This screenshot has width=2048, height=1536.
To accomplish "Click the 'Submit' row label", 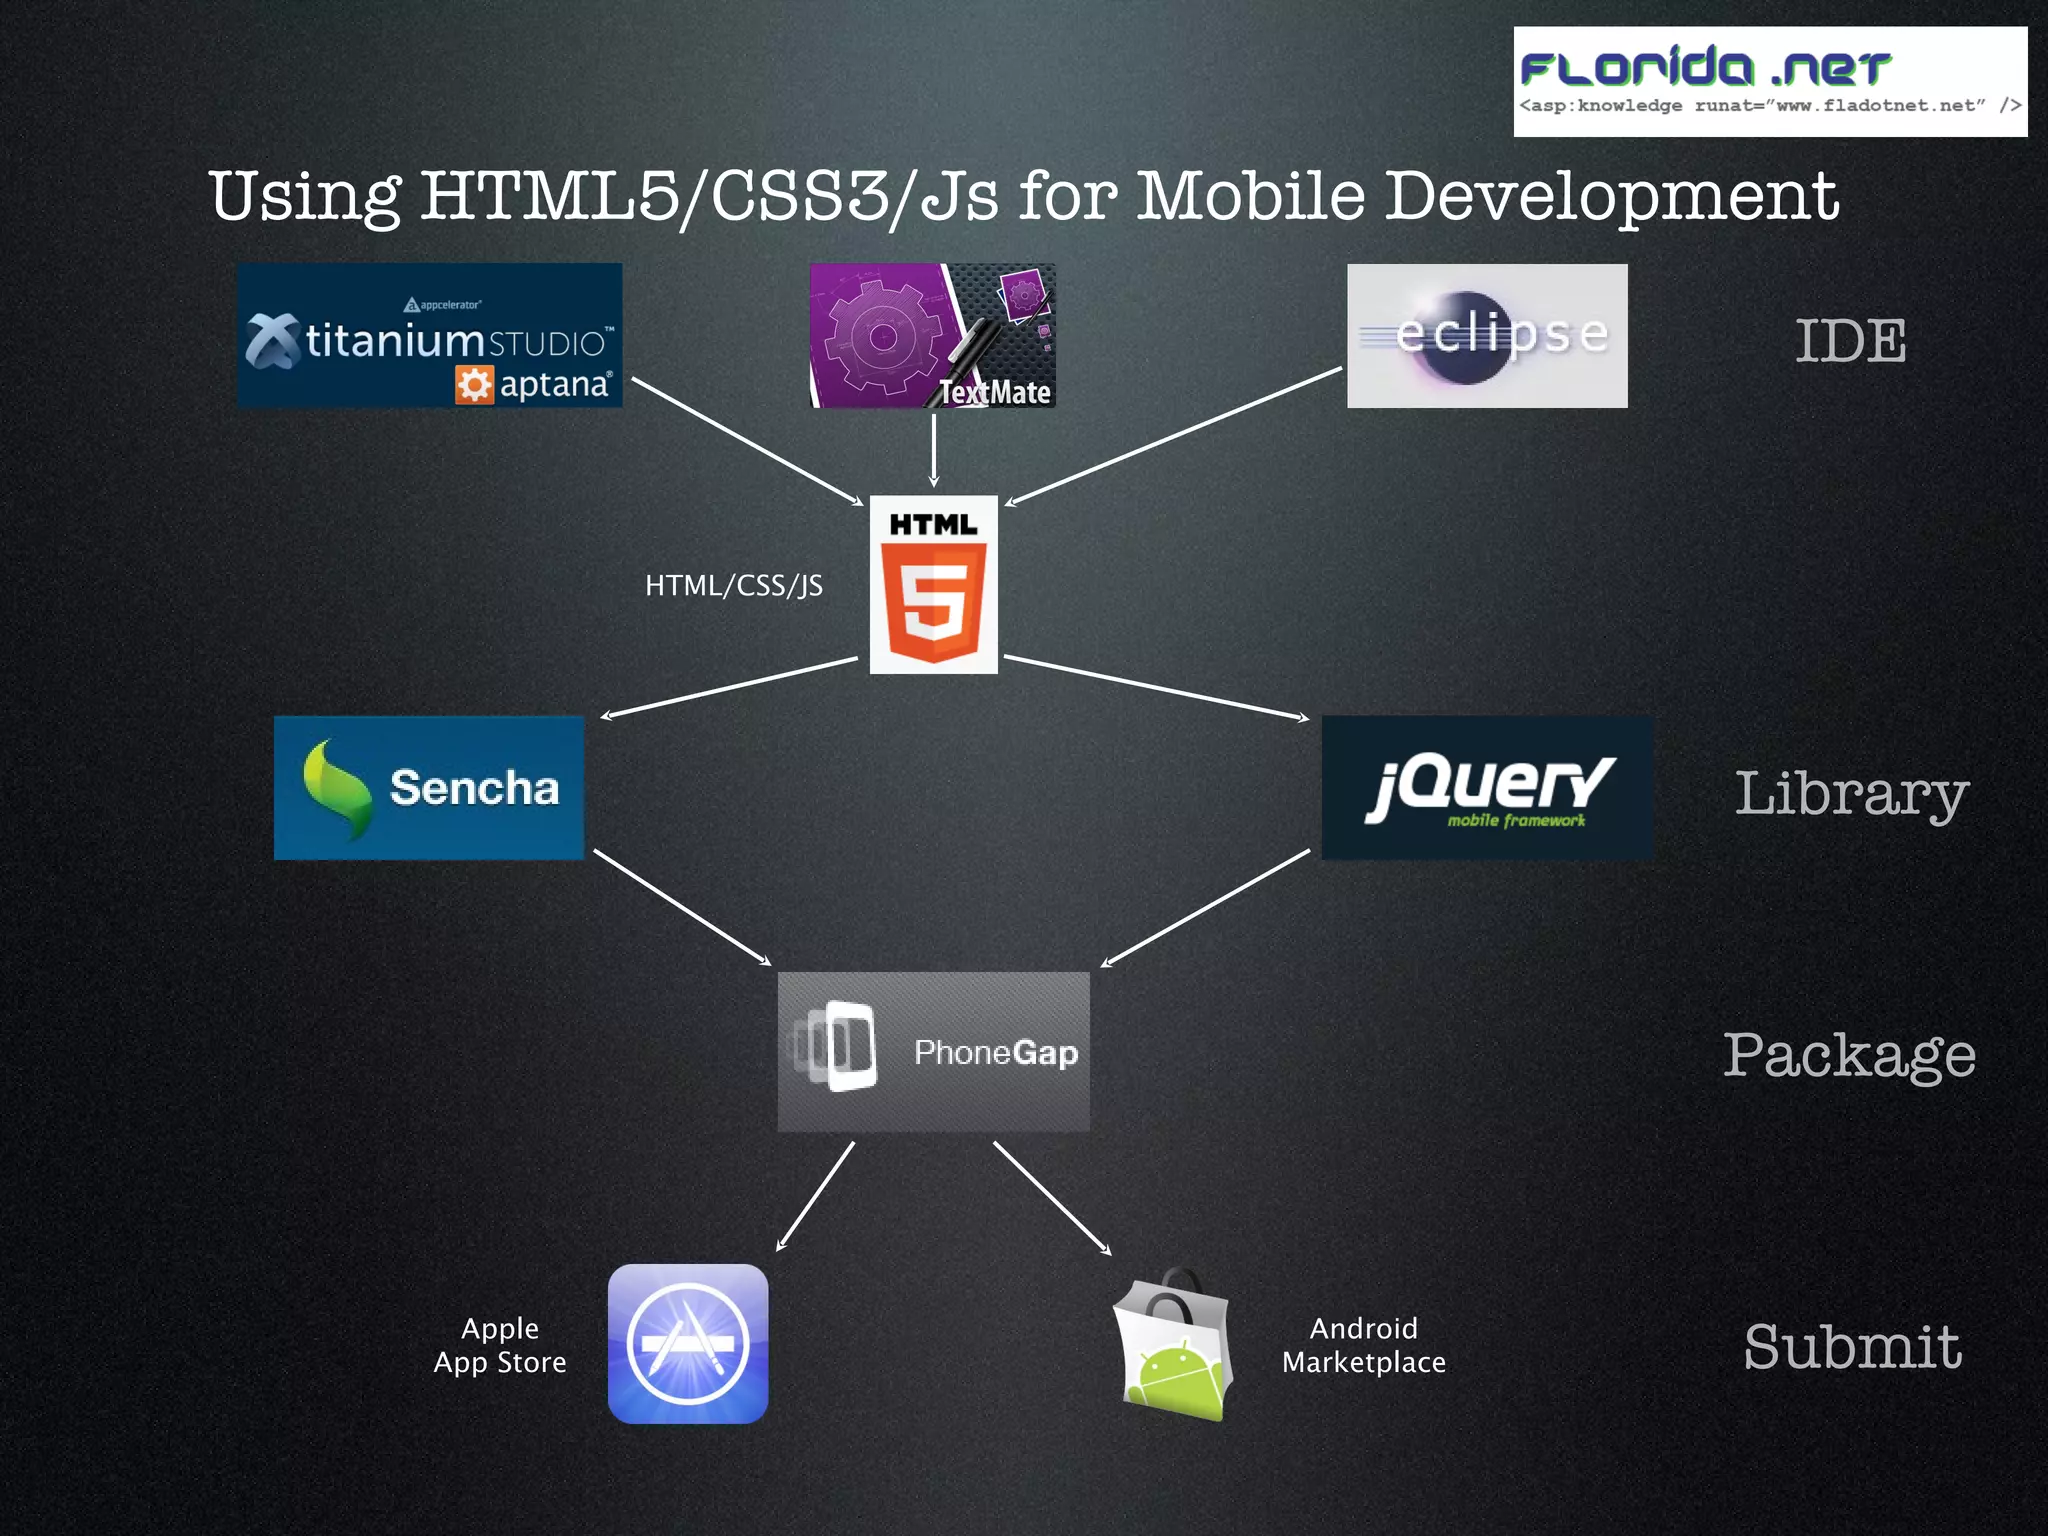I will (x=1853, y=1346).
